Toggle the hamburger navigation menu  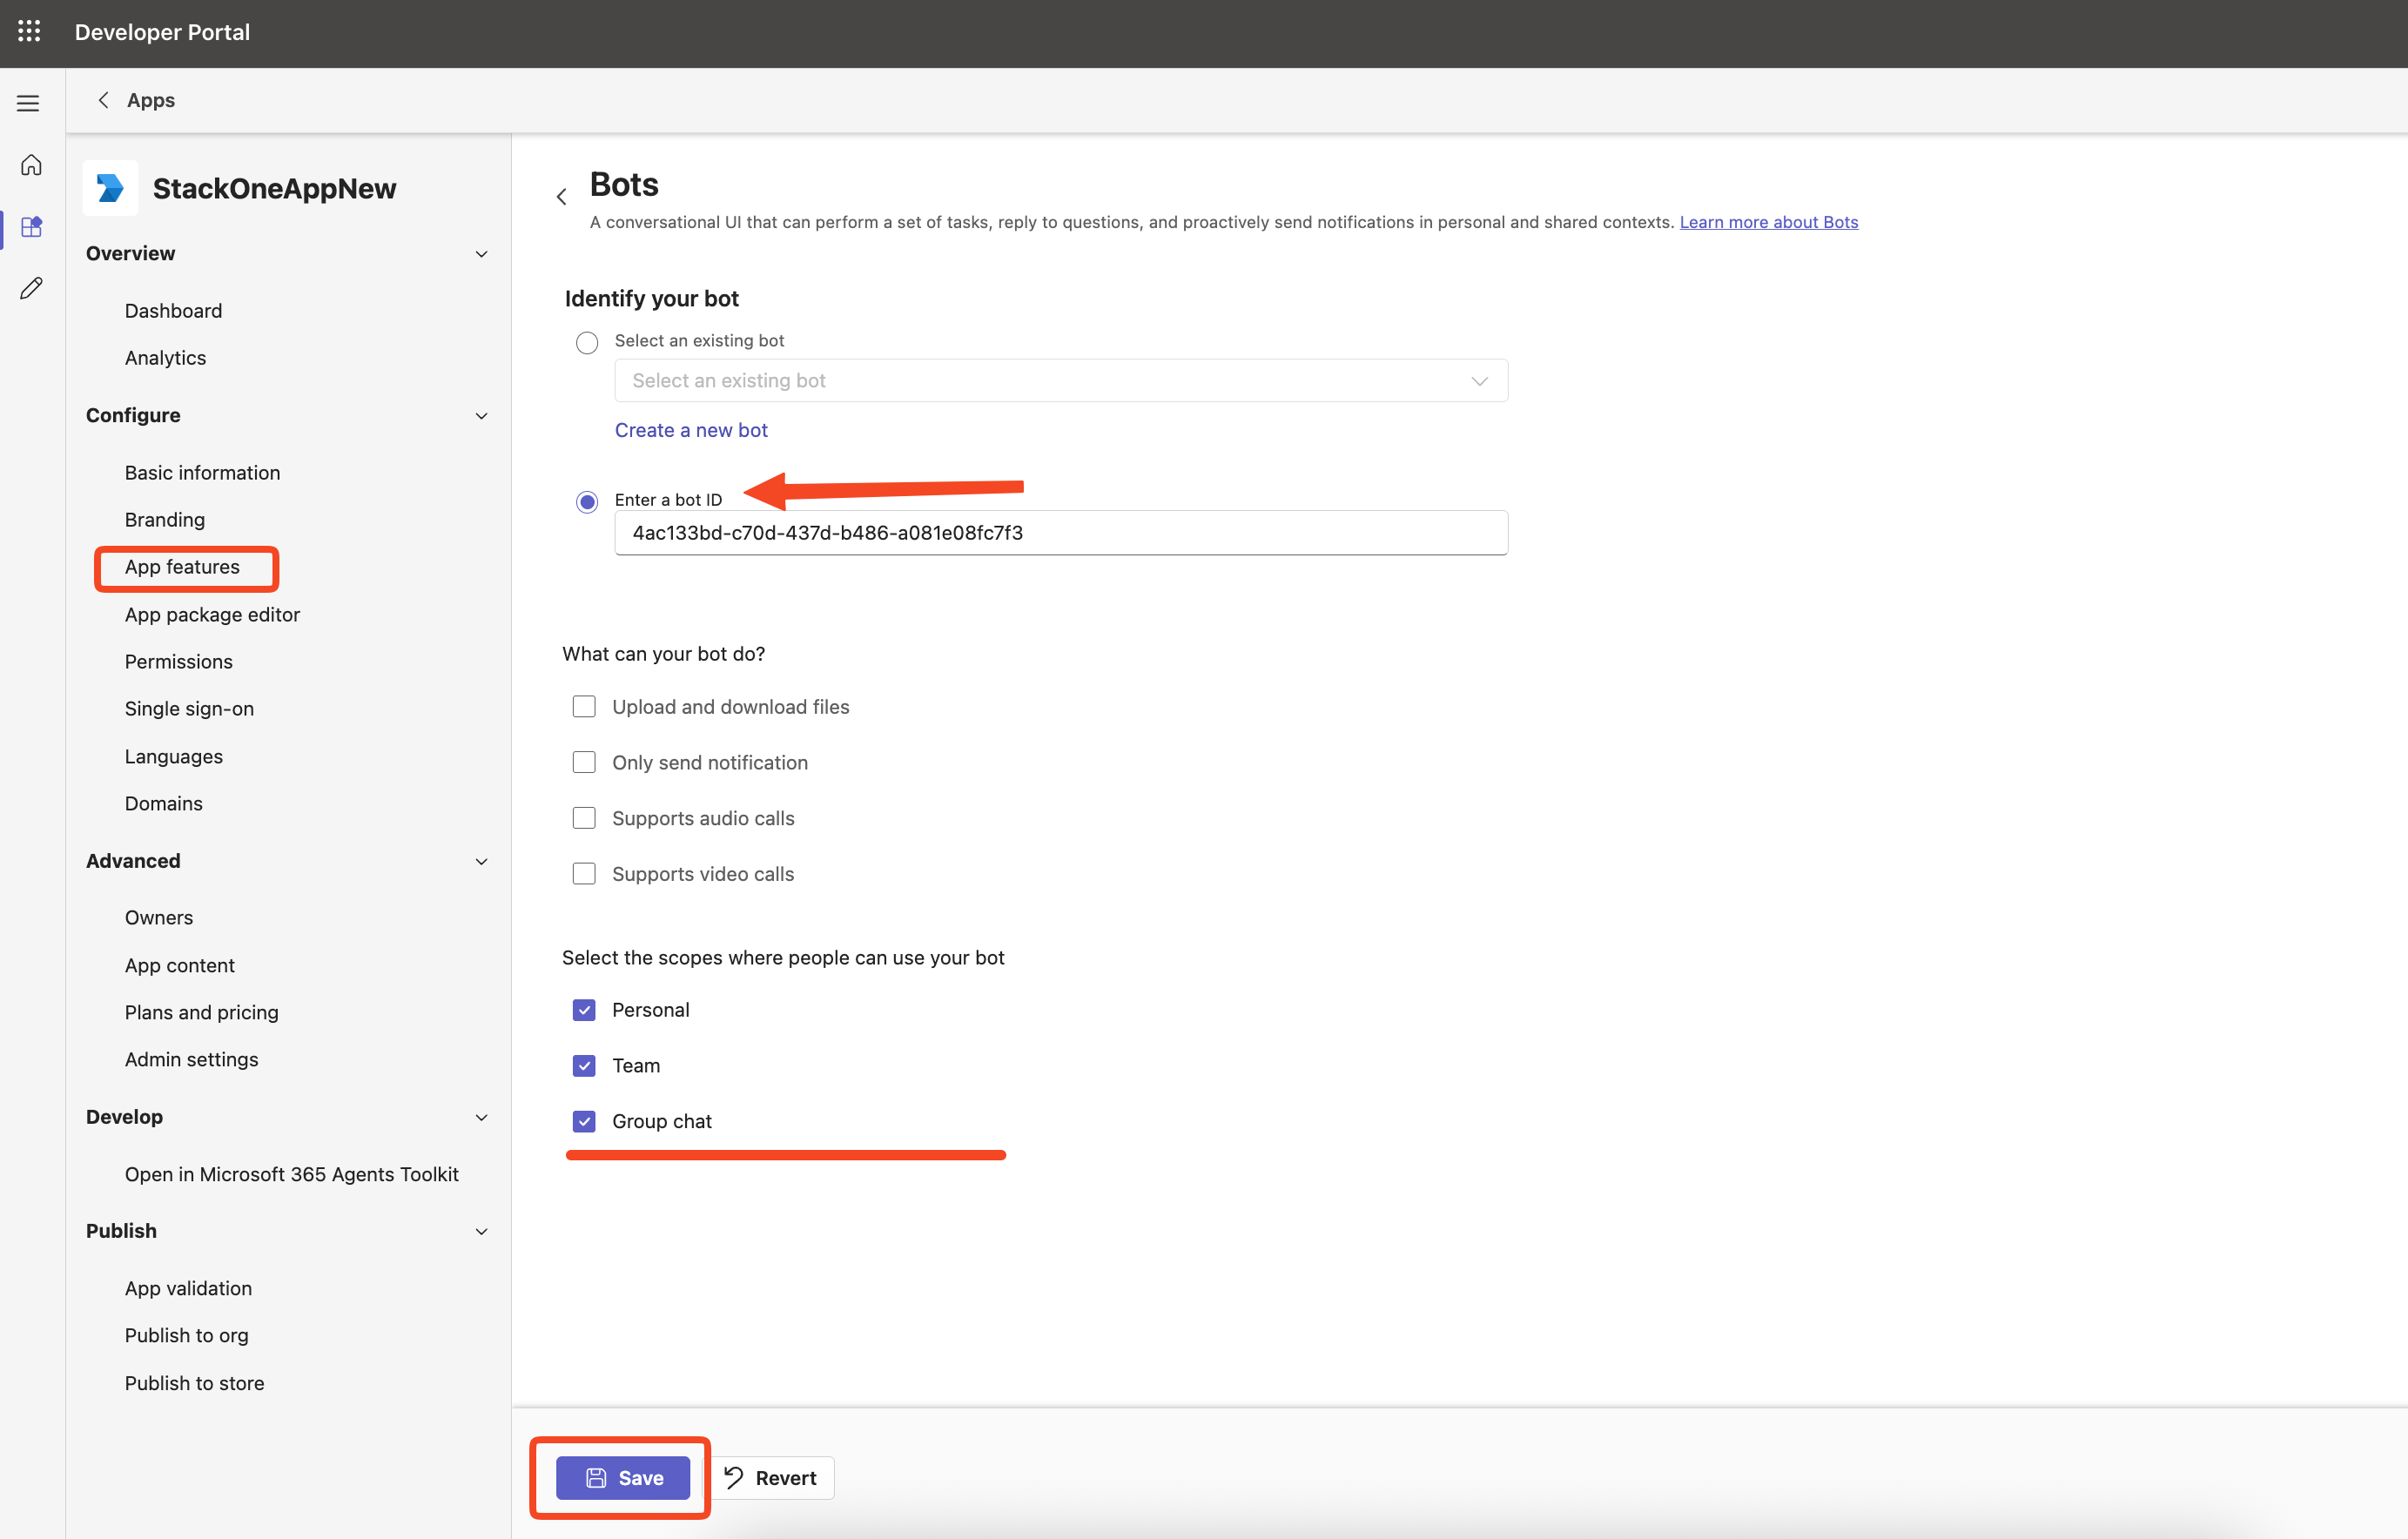(28, 103)
